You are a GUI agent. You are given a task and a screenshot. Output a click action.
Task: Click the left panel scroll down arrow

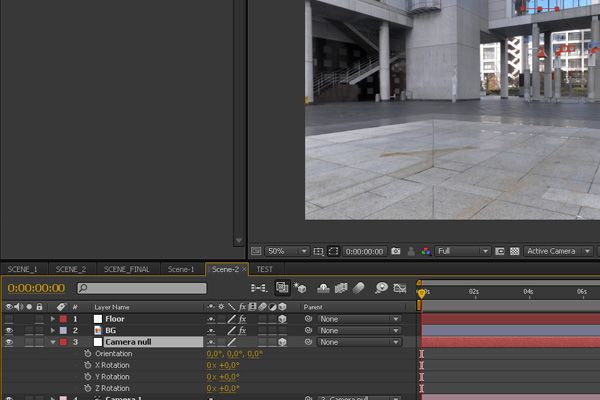(239, 241)
